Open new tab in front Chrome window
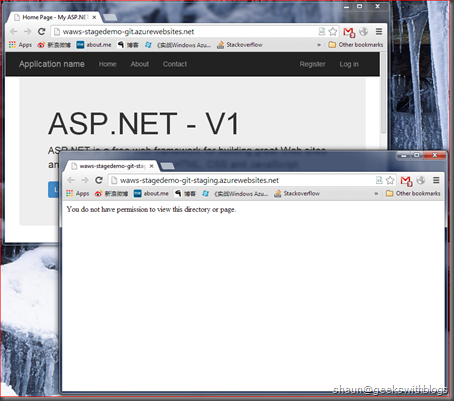454x401 pixels. [167, 166]
